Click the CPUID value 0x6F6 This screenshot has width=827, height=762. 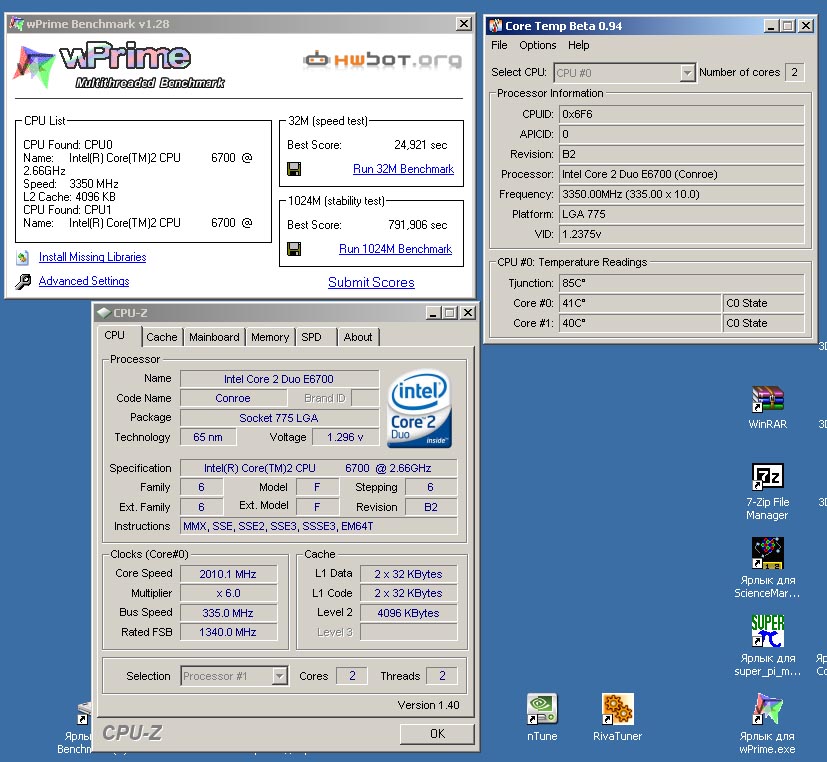[681, 114]
